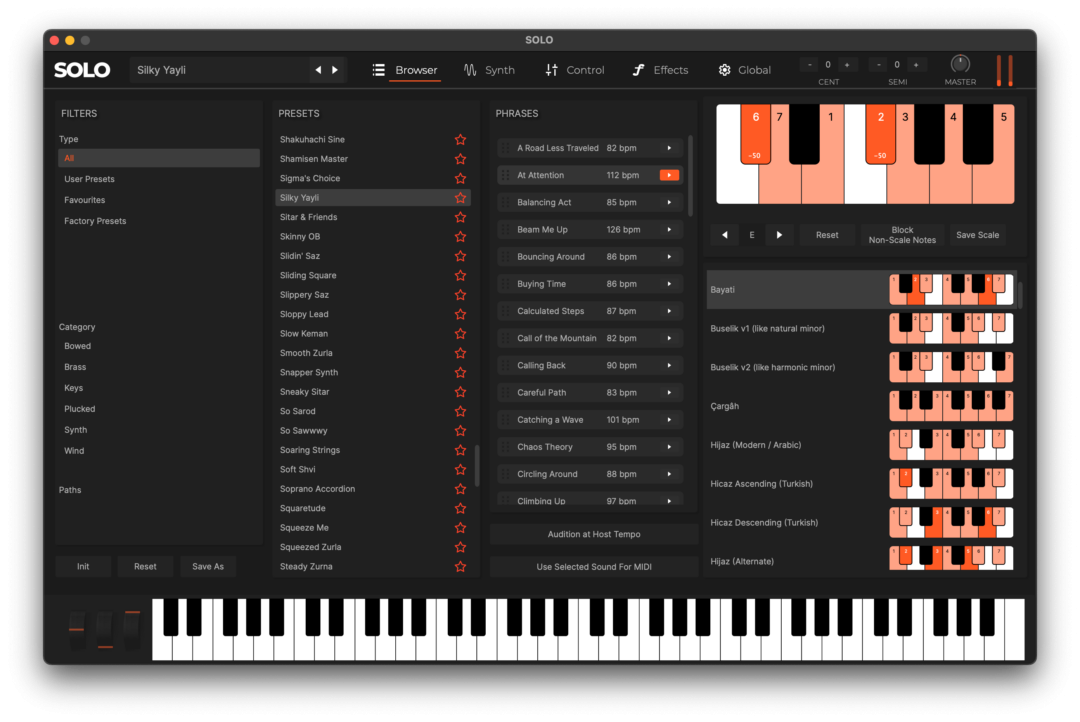This screenshot has height=722, width=1080.
Task: Select the Hijaz (Modern / Arabic) scale
Action: pos(756,445)
